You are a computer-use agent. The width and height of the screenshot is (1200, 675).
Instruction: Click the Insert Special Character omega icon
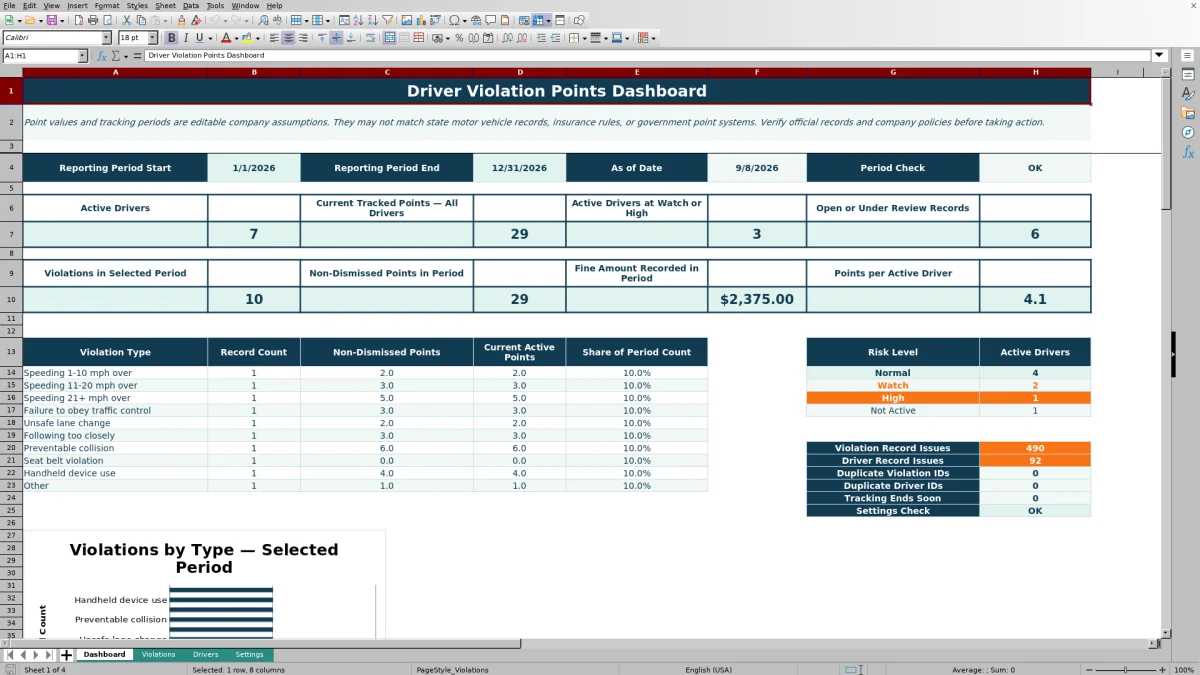(x=454, y=20)
